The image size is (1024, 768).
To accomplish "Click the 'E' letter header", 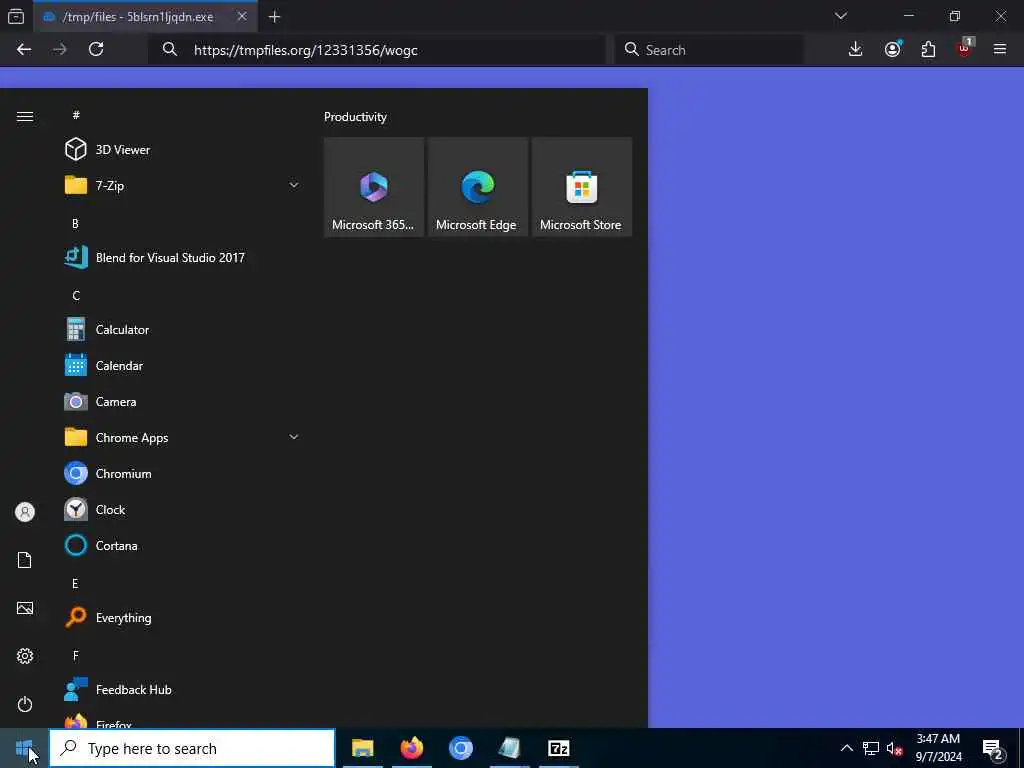I will pos(75,584).
